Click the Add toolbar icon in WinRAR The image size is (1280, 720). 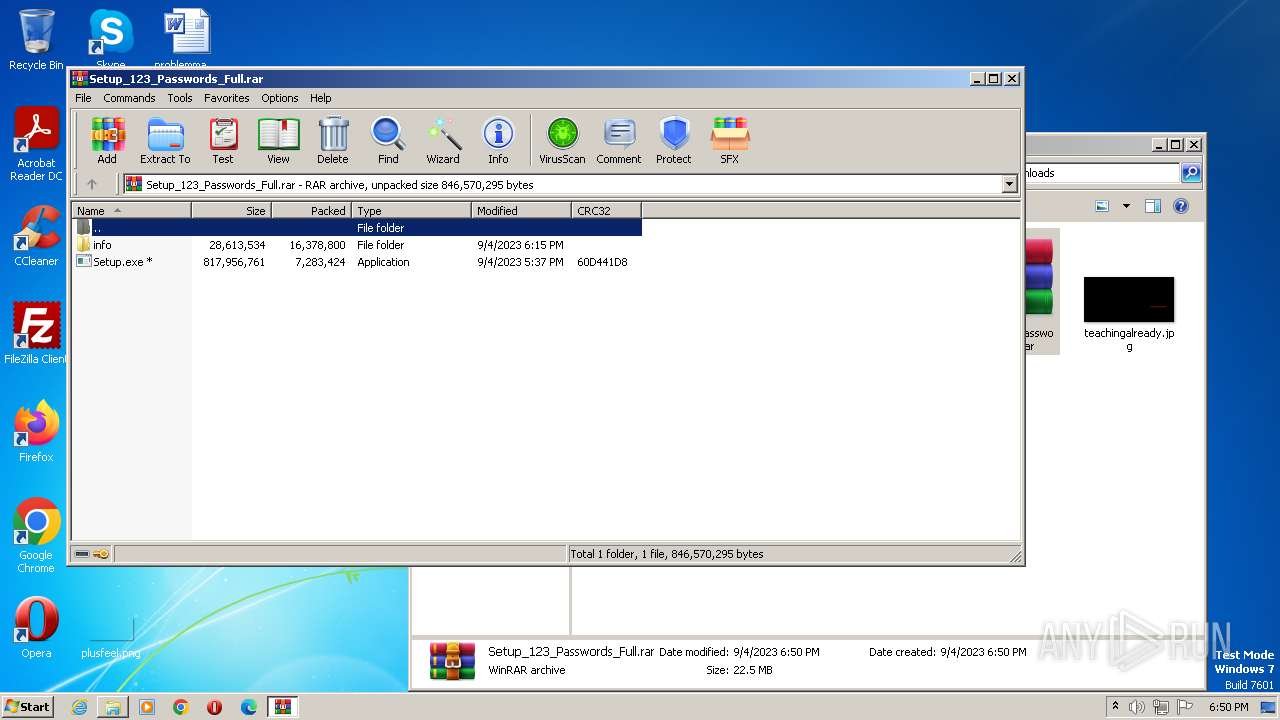[x=107, y=140]
